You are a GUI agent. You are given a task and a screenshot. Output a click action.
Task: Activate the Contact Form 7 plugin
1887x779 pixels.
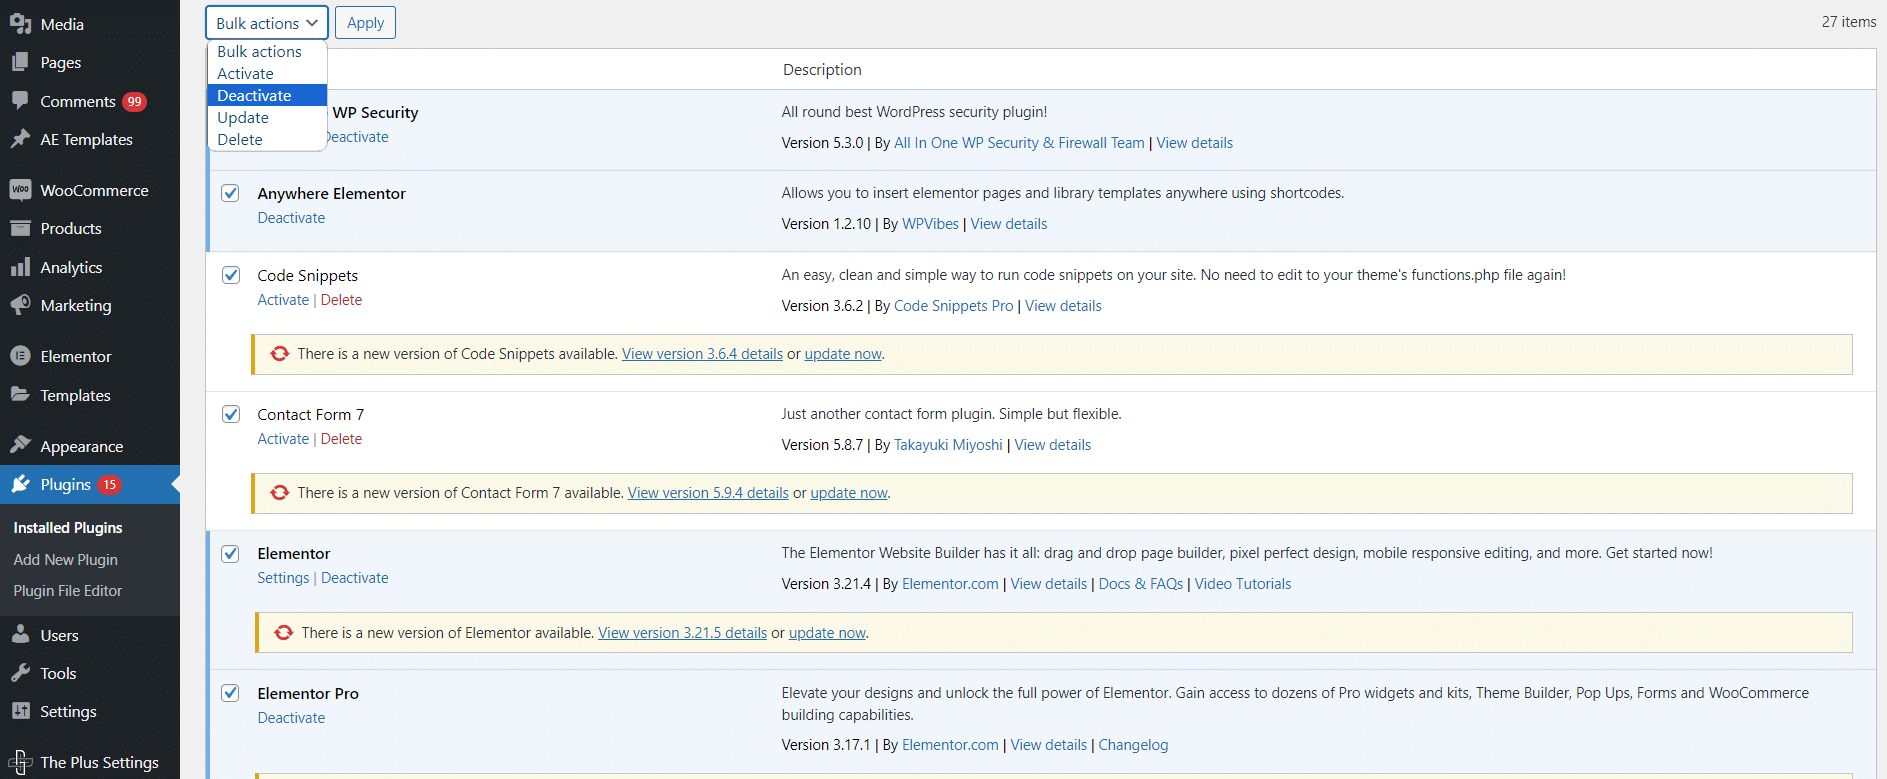pyautogui.click(x=283, y=439)
